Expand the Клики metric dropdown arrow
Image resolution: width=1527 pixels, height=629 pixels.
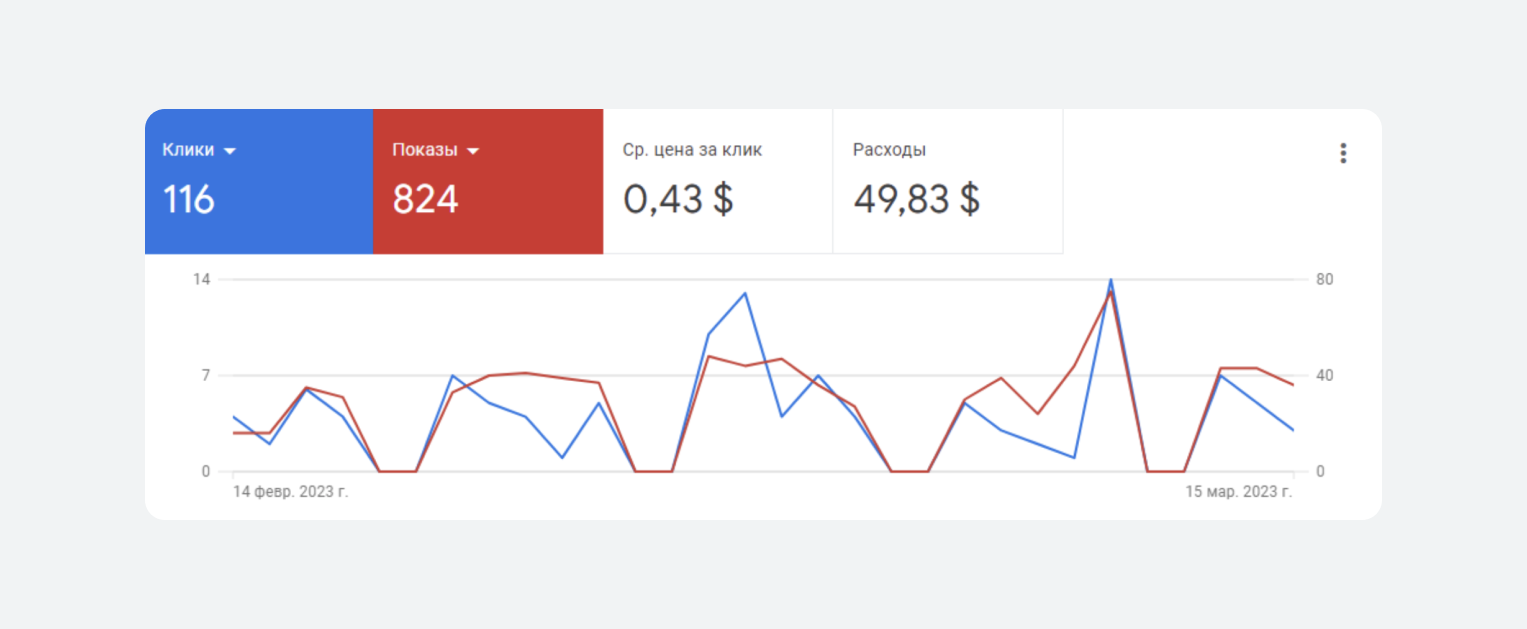coord(230,151)
